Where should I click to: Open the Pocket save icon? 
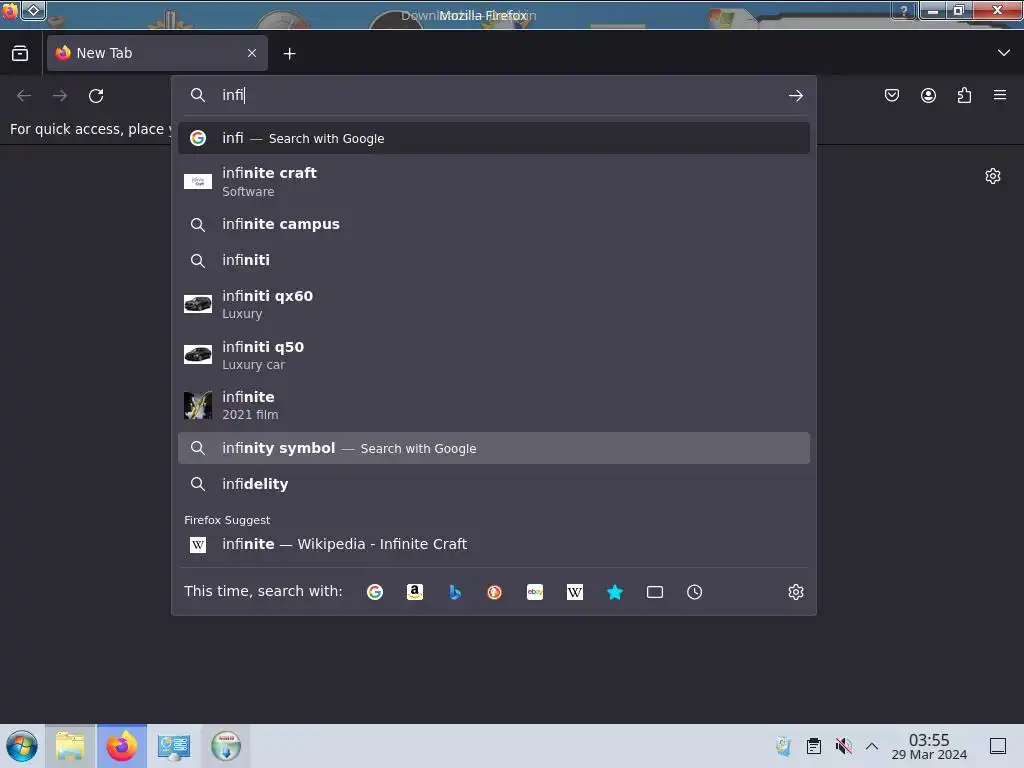pyautogui.click(x=892, y=95)
